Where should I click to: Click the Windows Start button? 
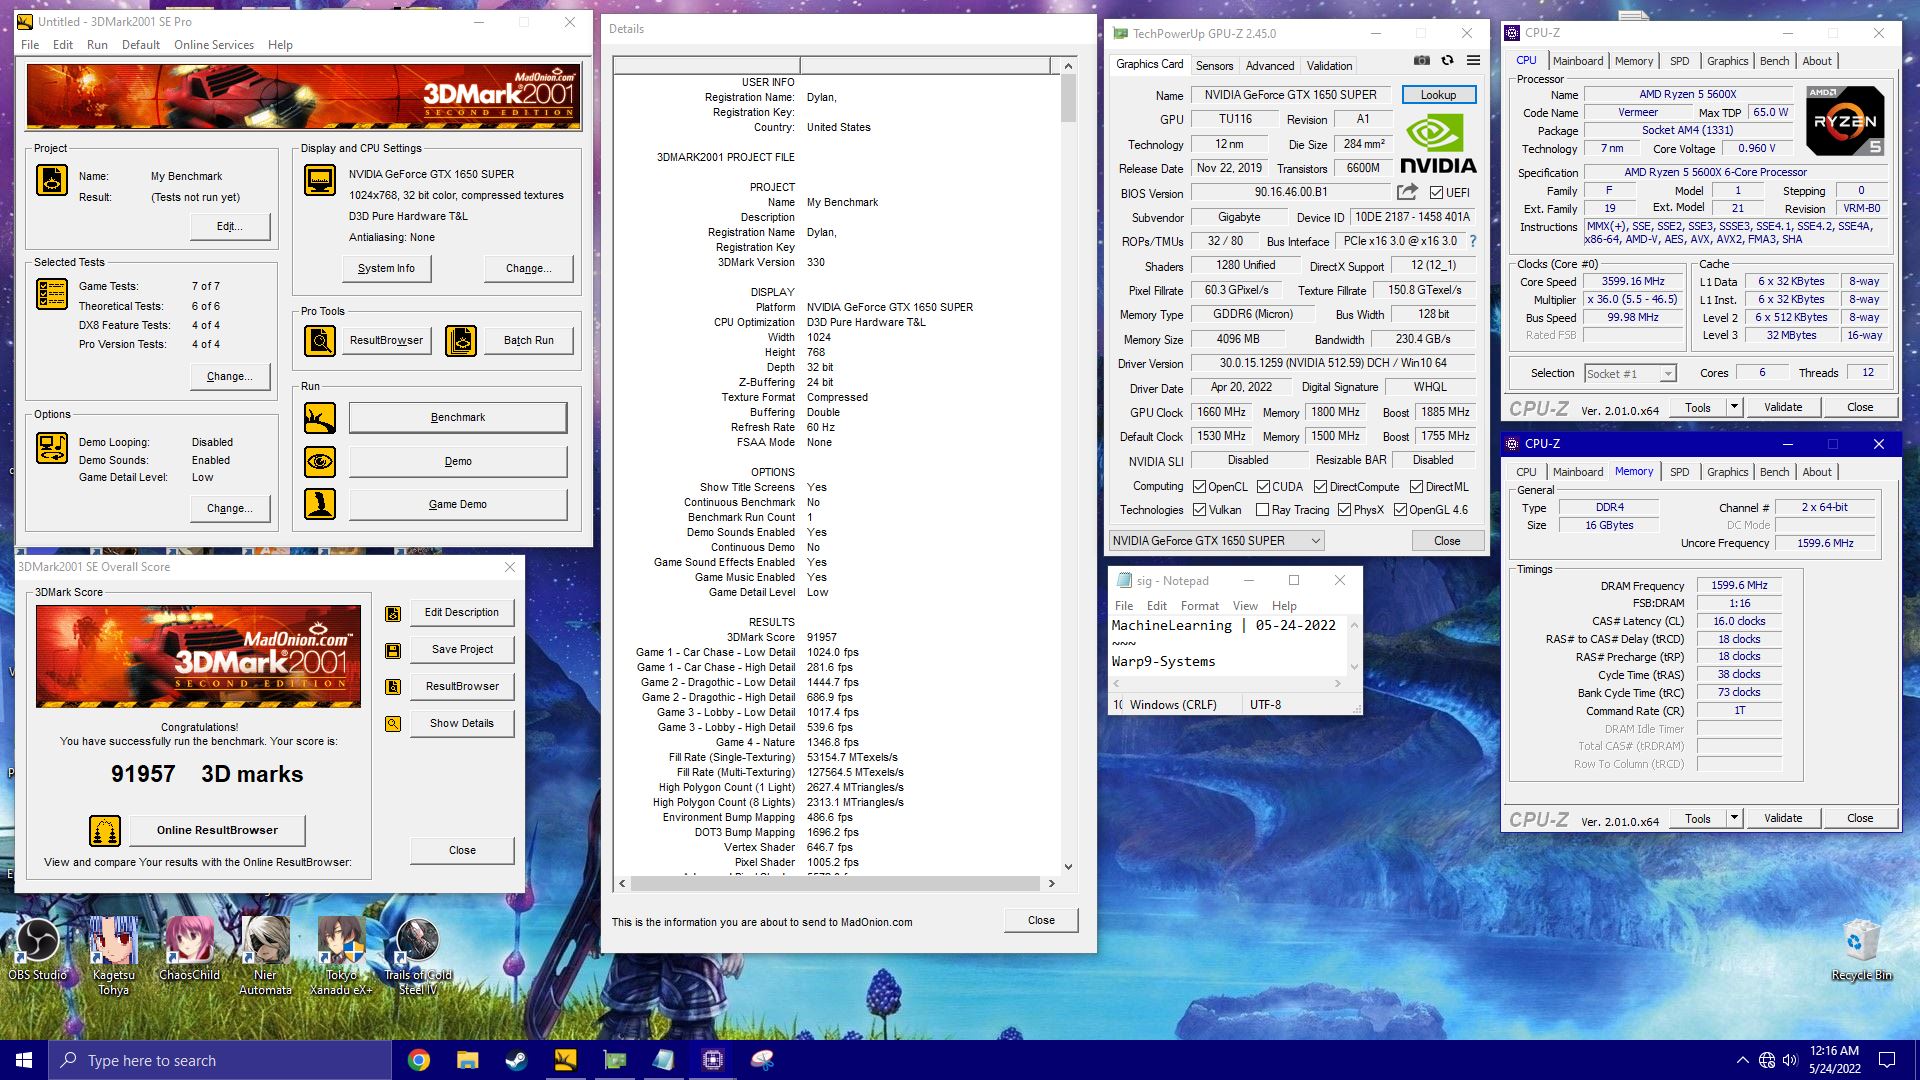click(24, 1060)
